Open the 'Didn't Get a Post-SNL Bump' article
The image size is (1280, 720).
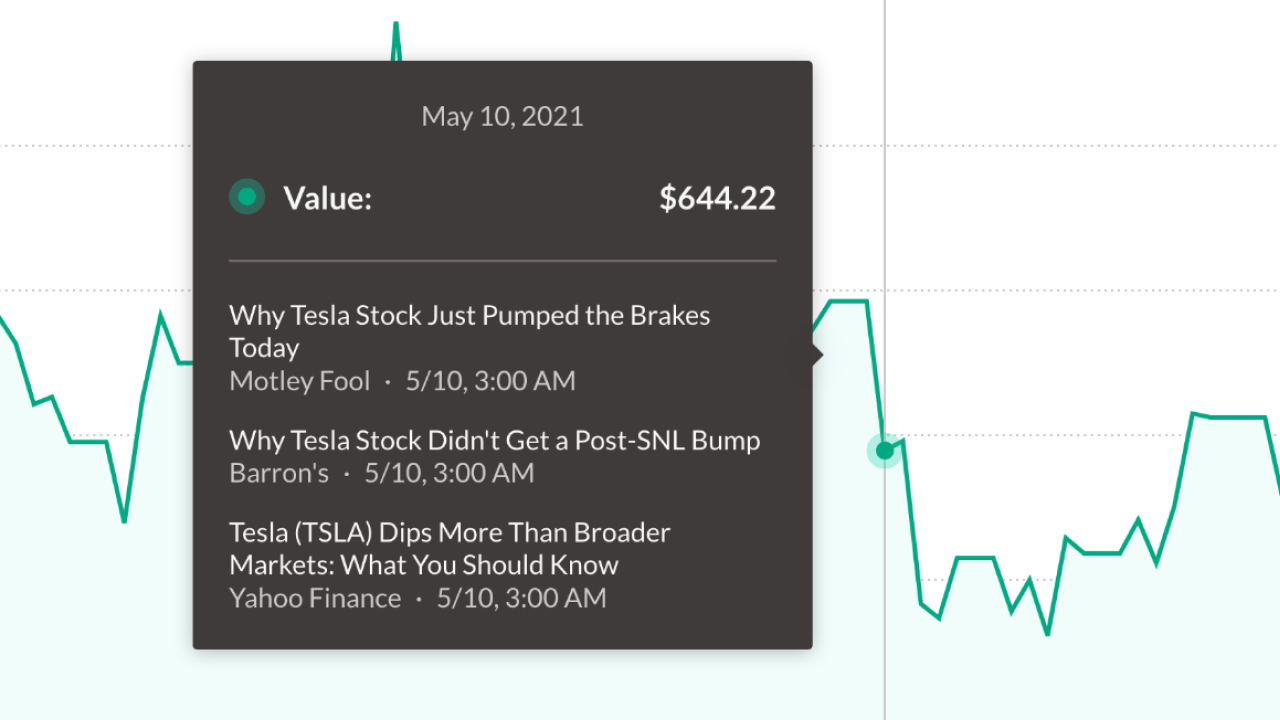tap(494, 440)
